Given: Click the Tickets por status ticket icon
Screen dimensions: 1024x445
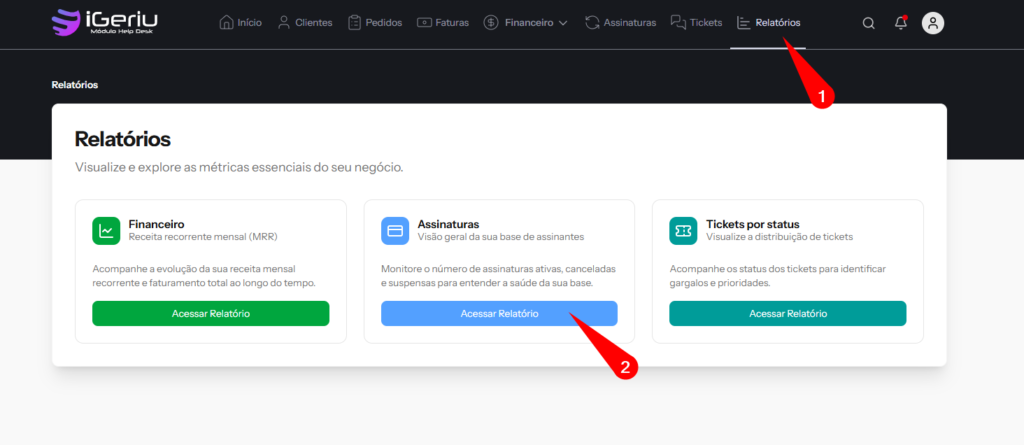Looking at the screenshot, I should point(683,231).
